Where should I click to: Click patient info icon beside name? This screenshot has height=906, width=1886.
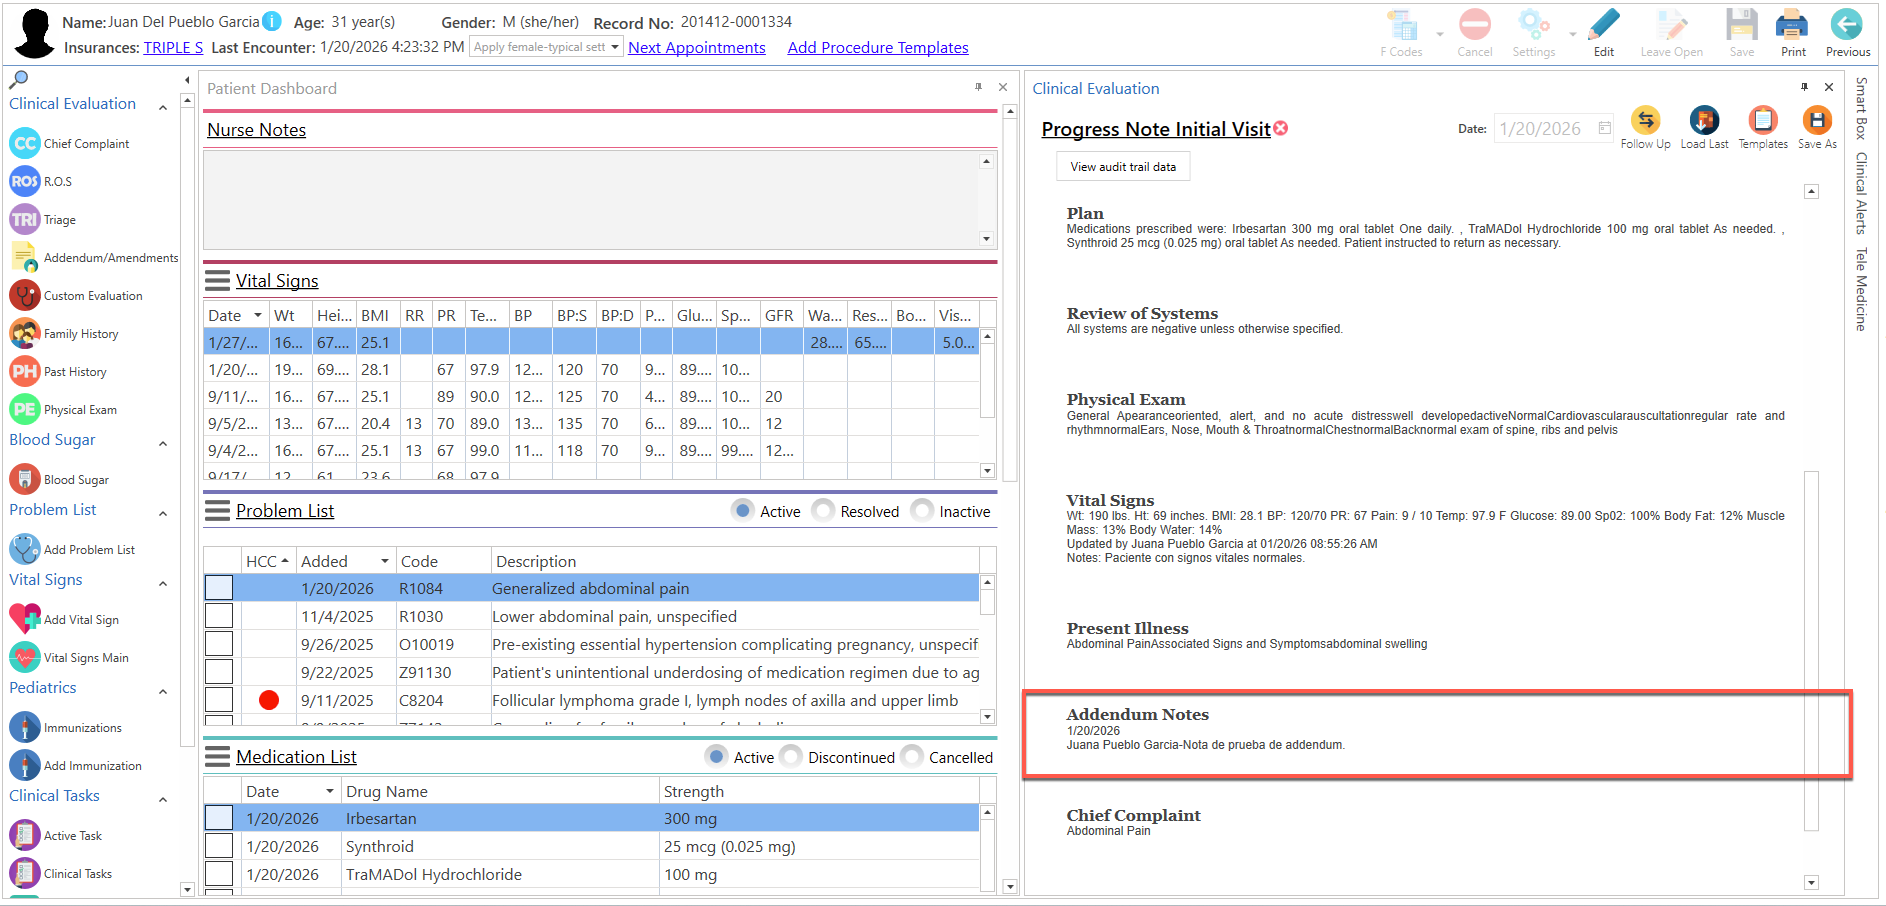click(x=272, y=21)
